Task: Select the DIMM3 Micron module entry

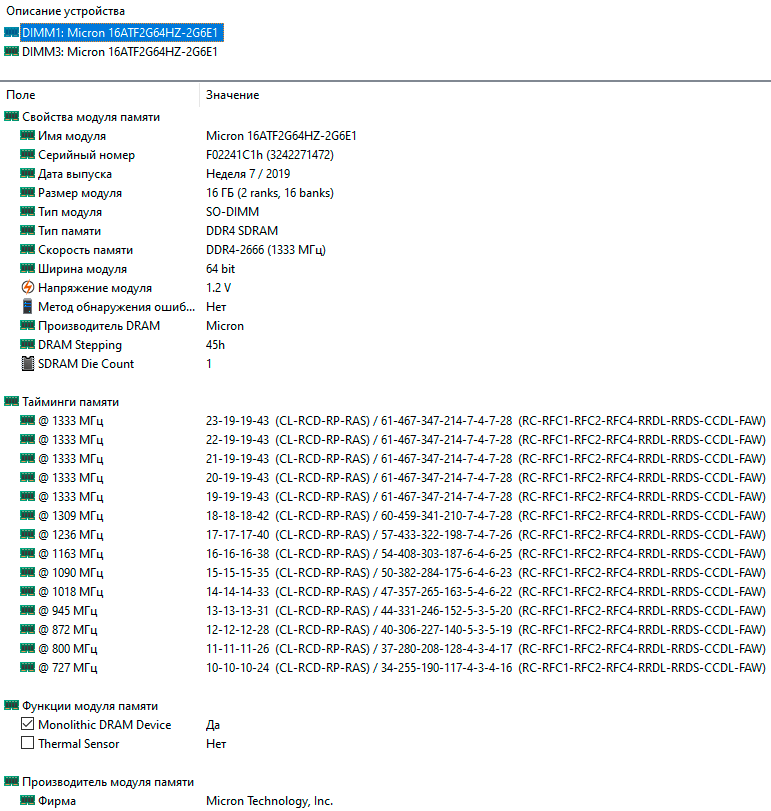Action: (119, 52)
